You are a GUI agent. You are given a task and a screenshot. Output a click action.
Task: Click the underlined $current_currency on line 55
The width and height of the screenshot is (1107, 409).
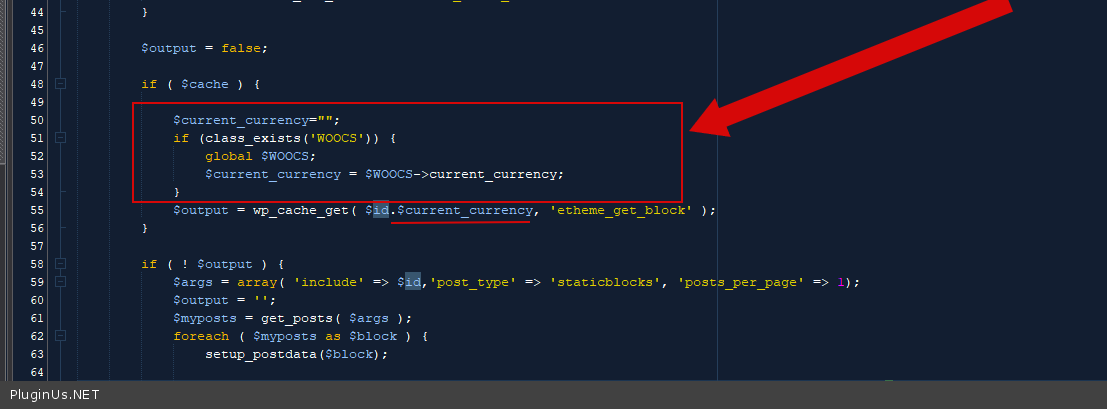click(465, 210)
